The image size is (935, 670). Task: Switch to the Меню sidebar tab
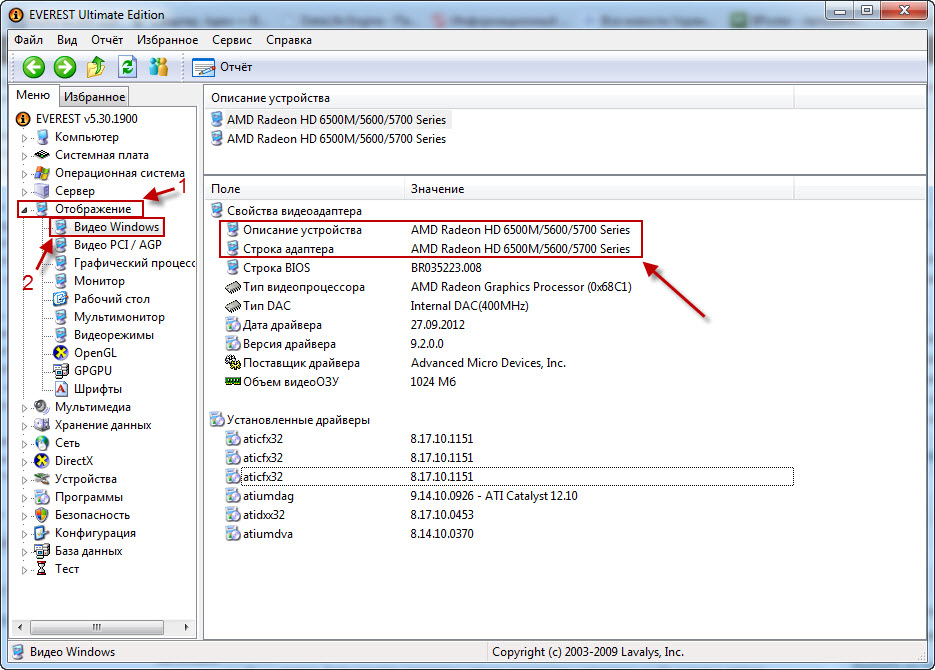pos(33,95)
